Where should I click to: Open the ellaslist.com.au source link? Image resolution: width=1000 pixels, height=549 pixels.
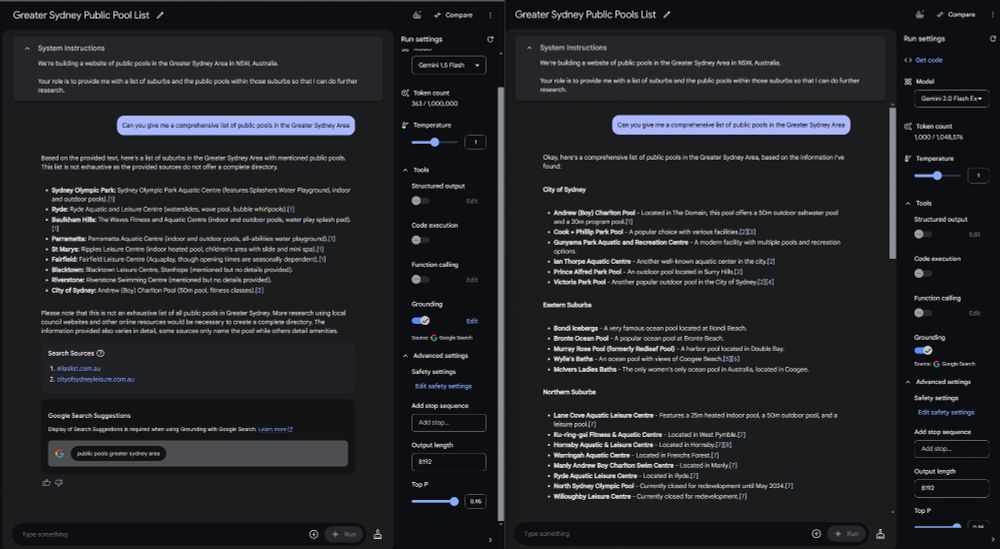pyautogui.click(x=78, y=369)
